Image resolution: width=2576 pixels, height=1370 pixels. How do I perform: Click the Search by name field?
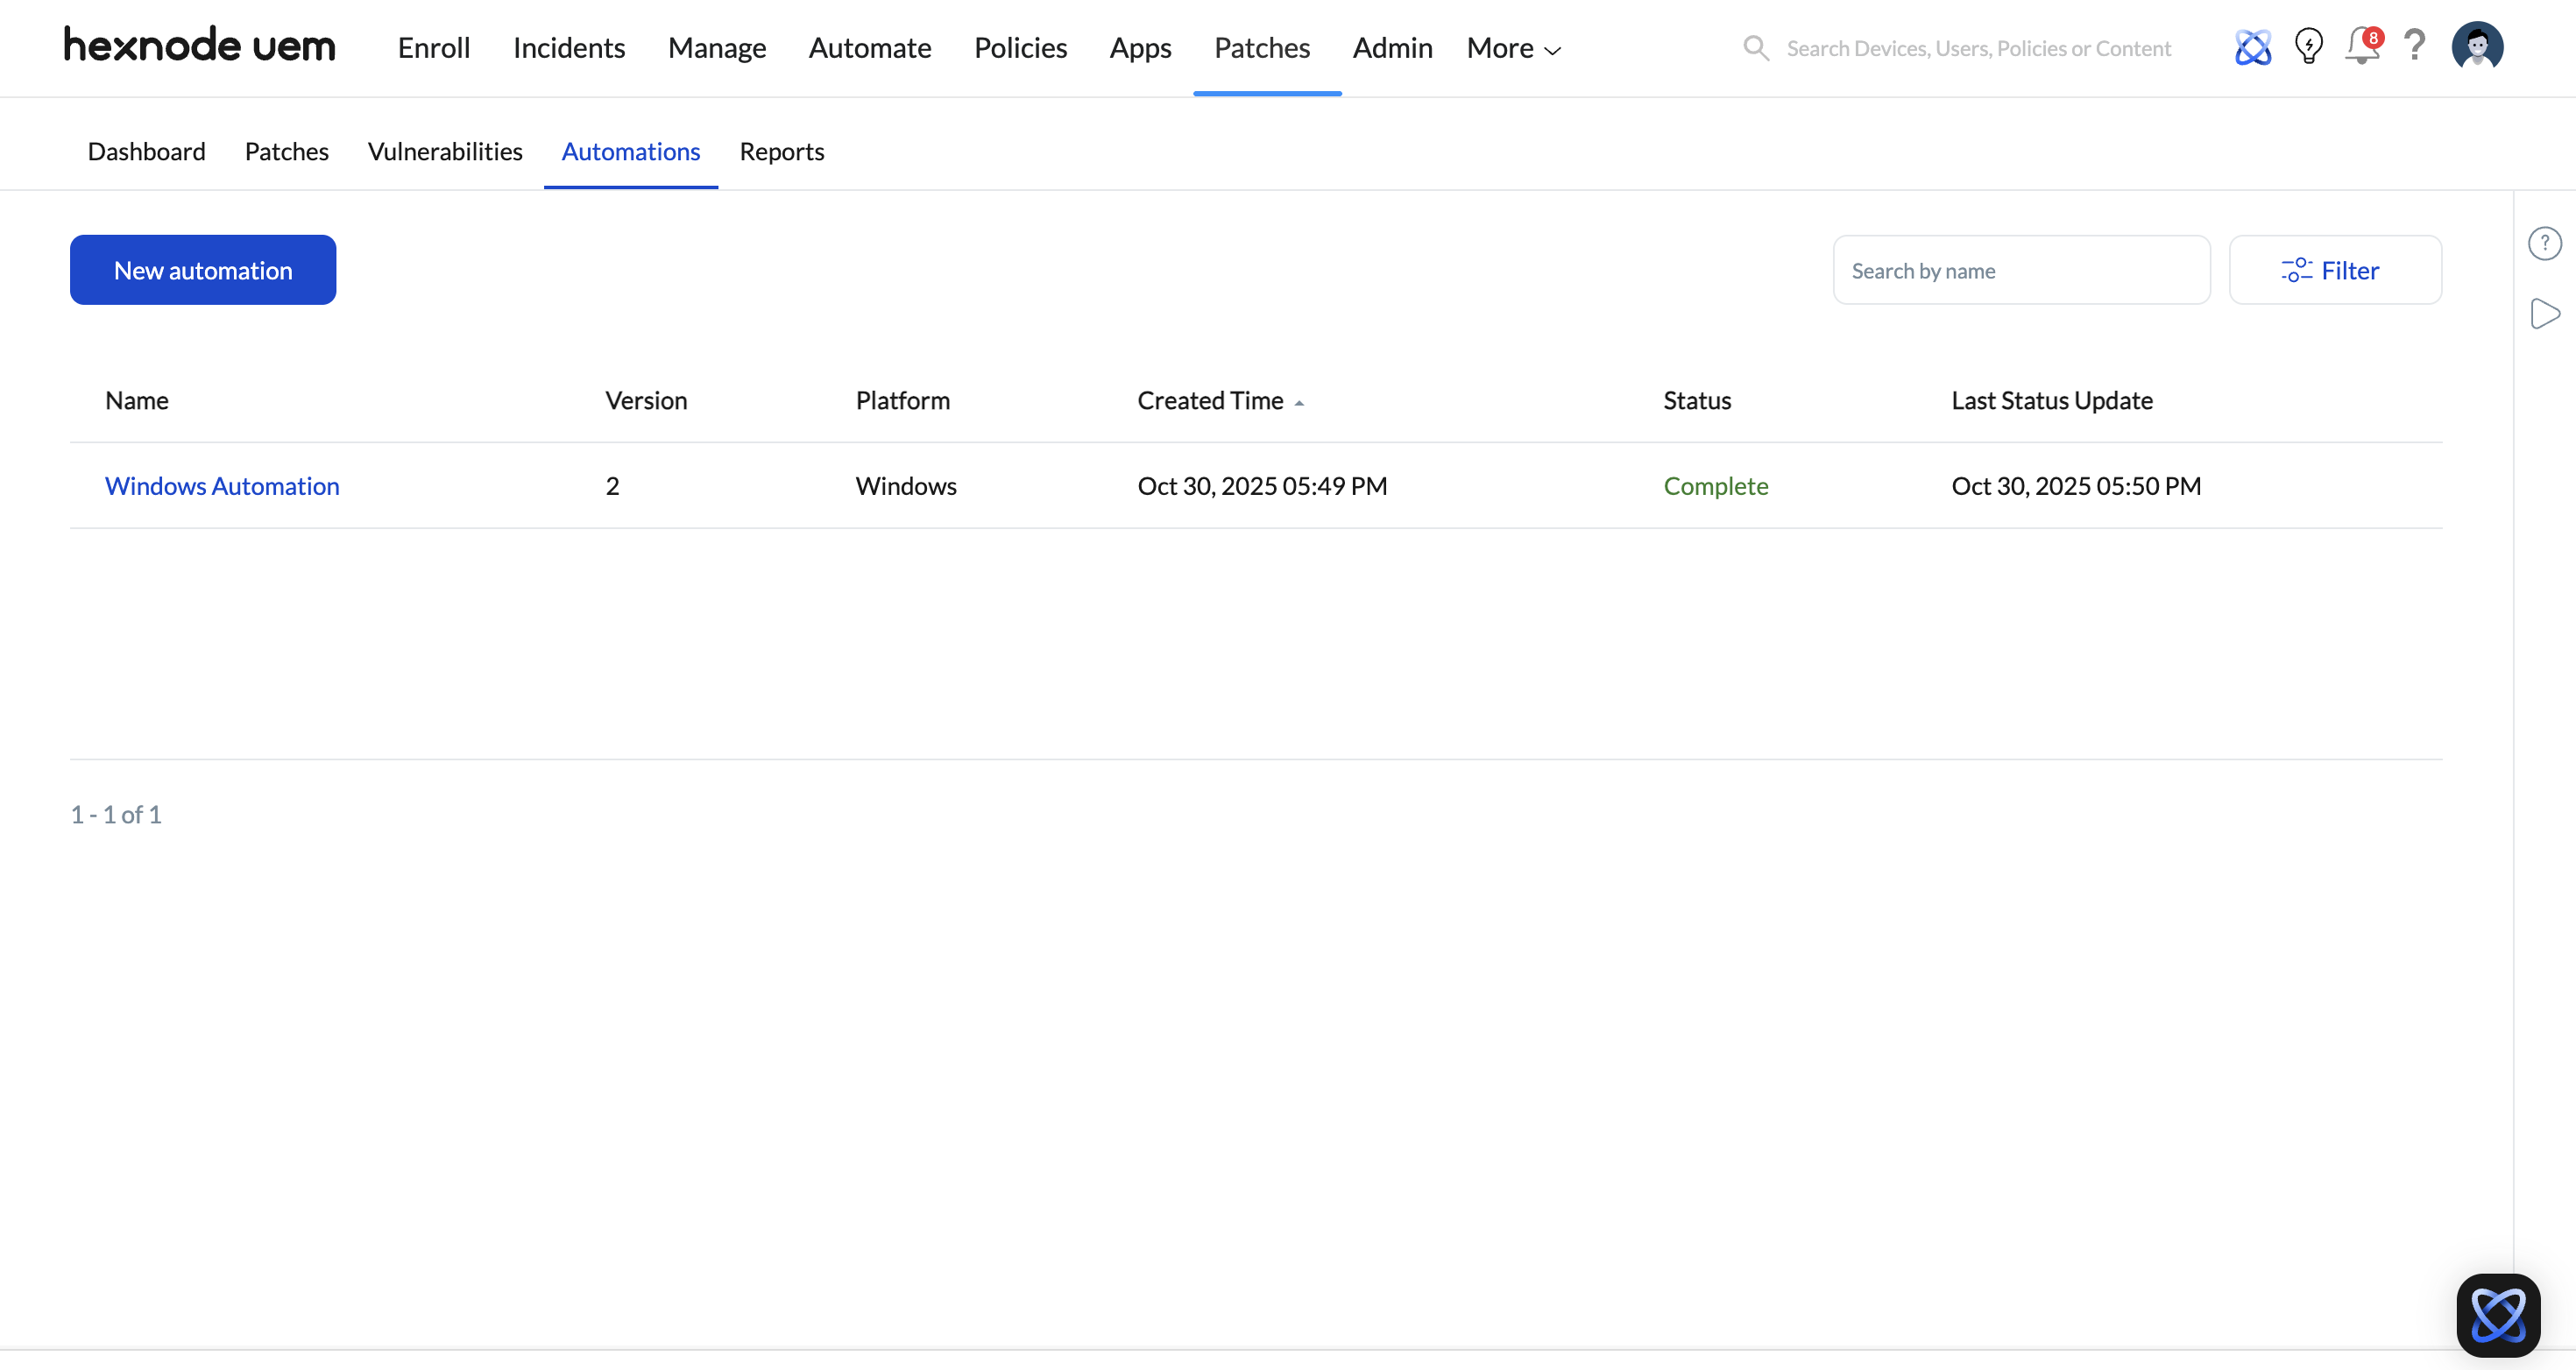point(2020,270)
